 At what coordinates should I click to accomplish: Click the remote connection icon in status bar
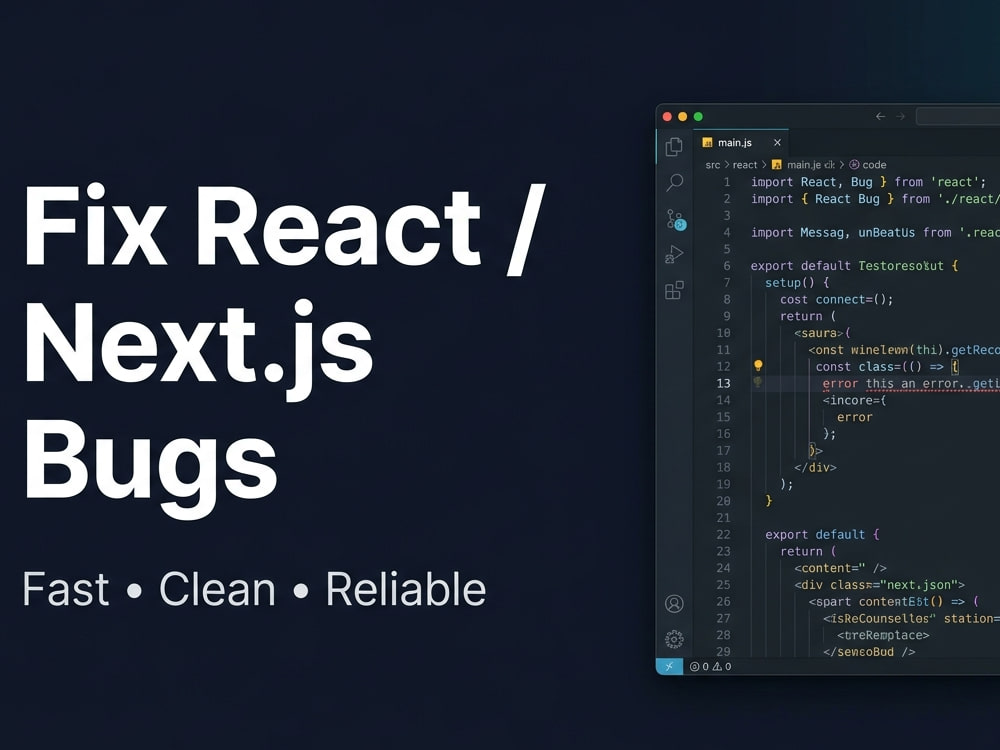pos(669,666)
